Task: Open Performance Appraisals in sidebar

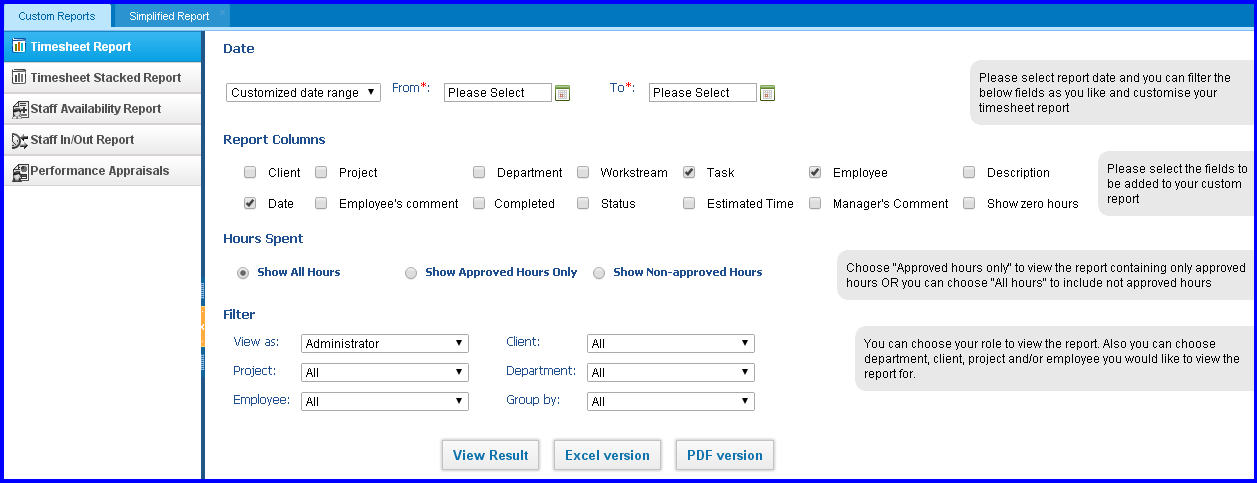Action: pyautogui.click(x=103, y=170)
